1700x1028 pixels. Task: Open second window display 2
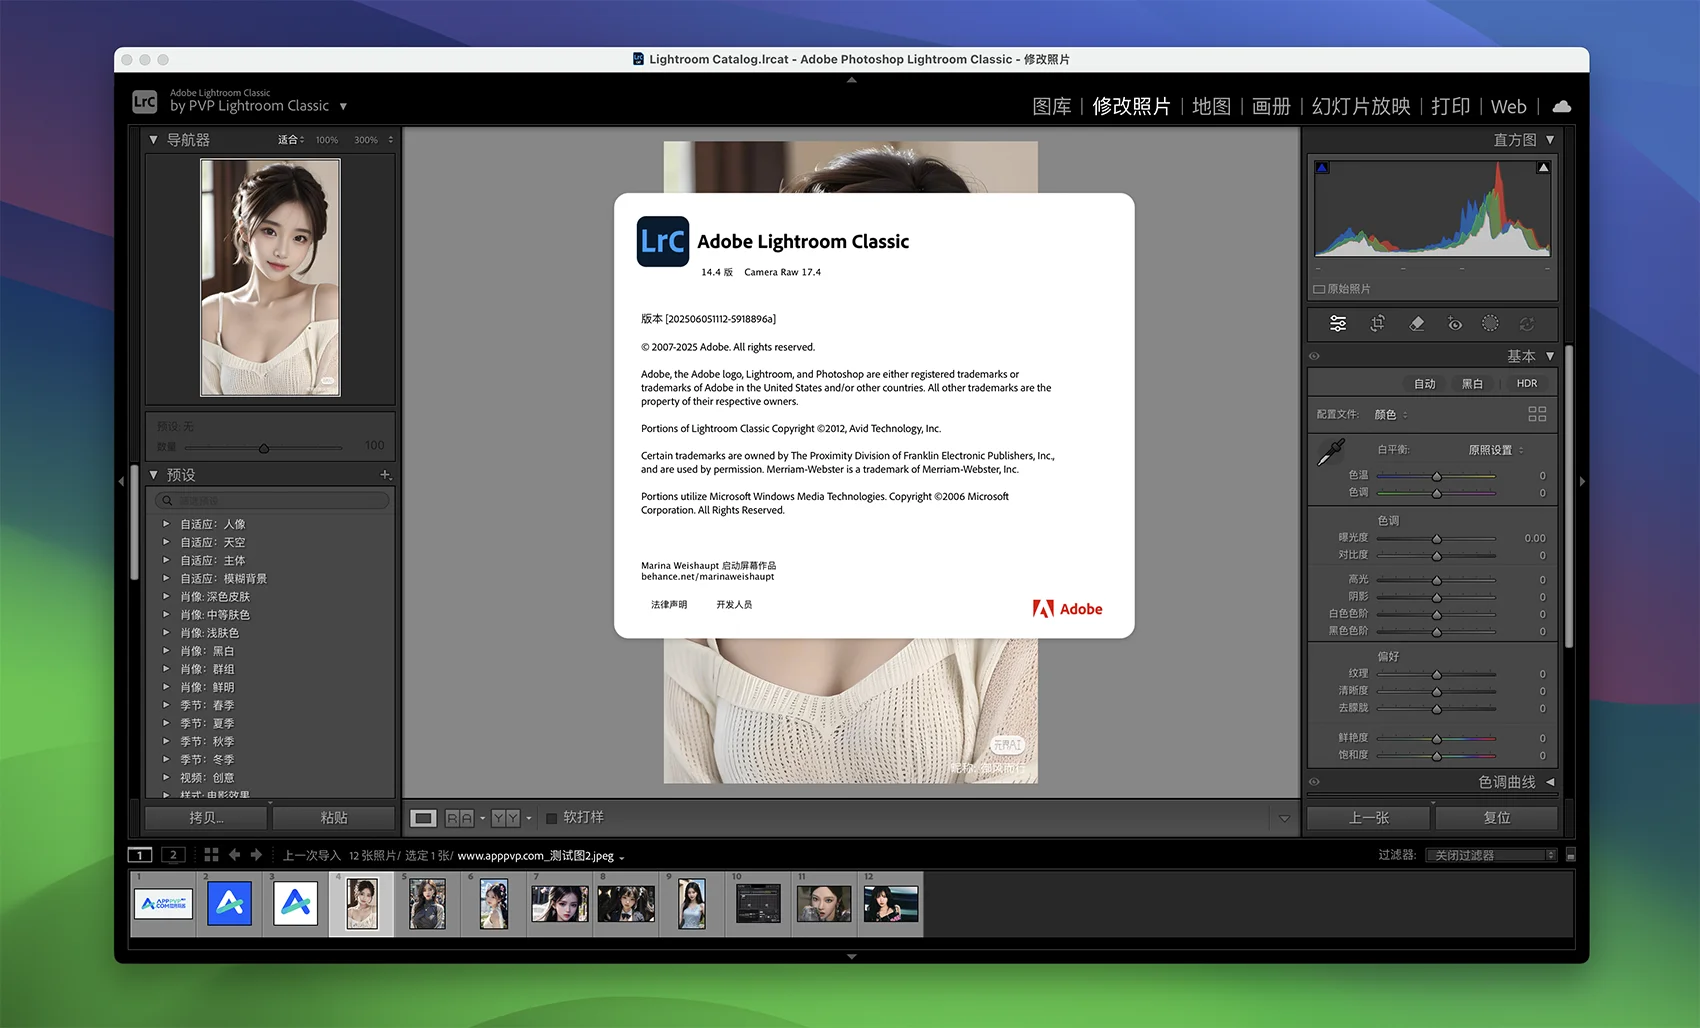tap(173, 855)
